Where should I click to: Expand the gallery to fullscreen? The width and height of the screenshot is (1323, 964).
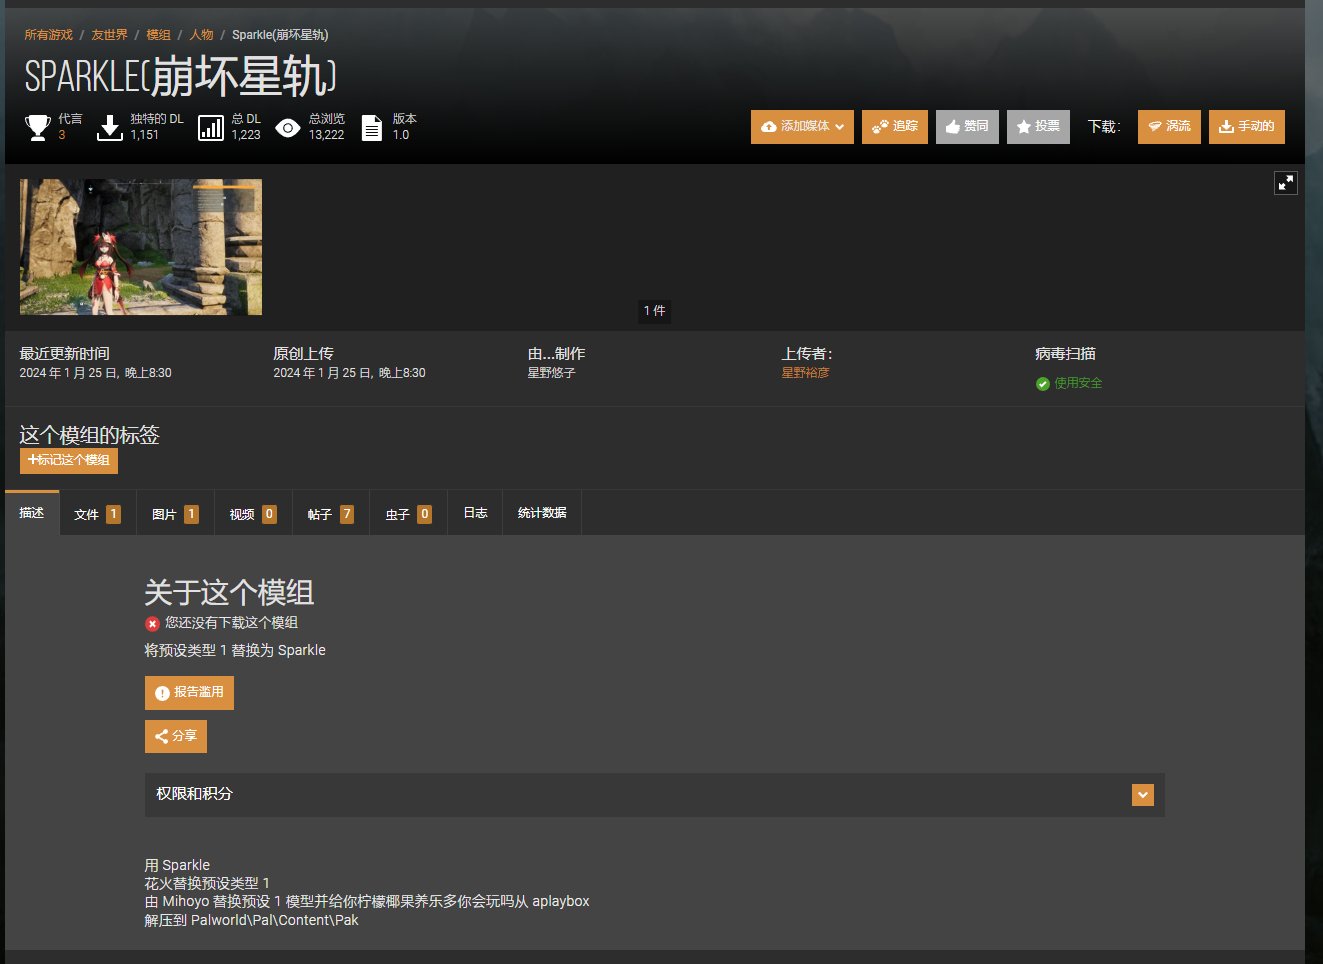tap(1285, 183)
